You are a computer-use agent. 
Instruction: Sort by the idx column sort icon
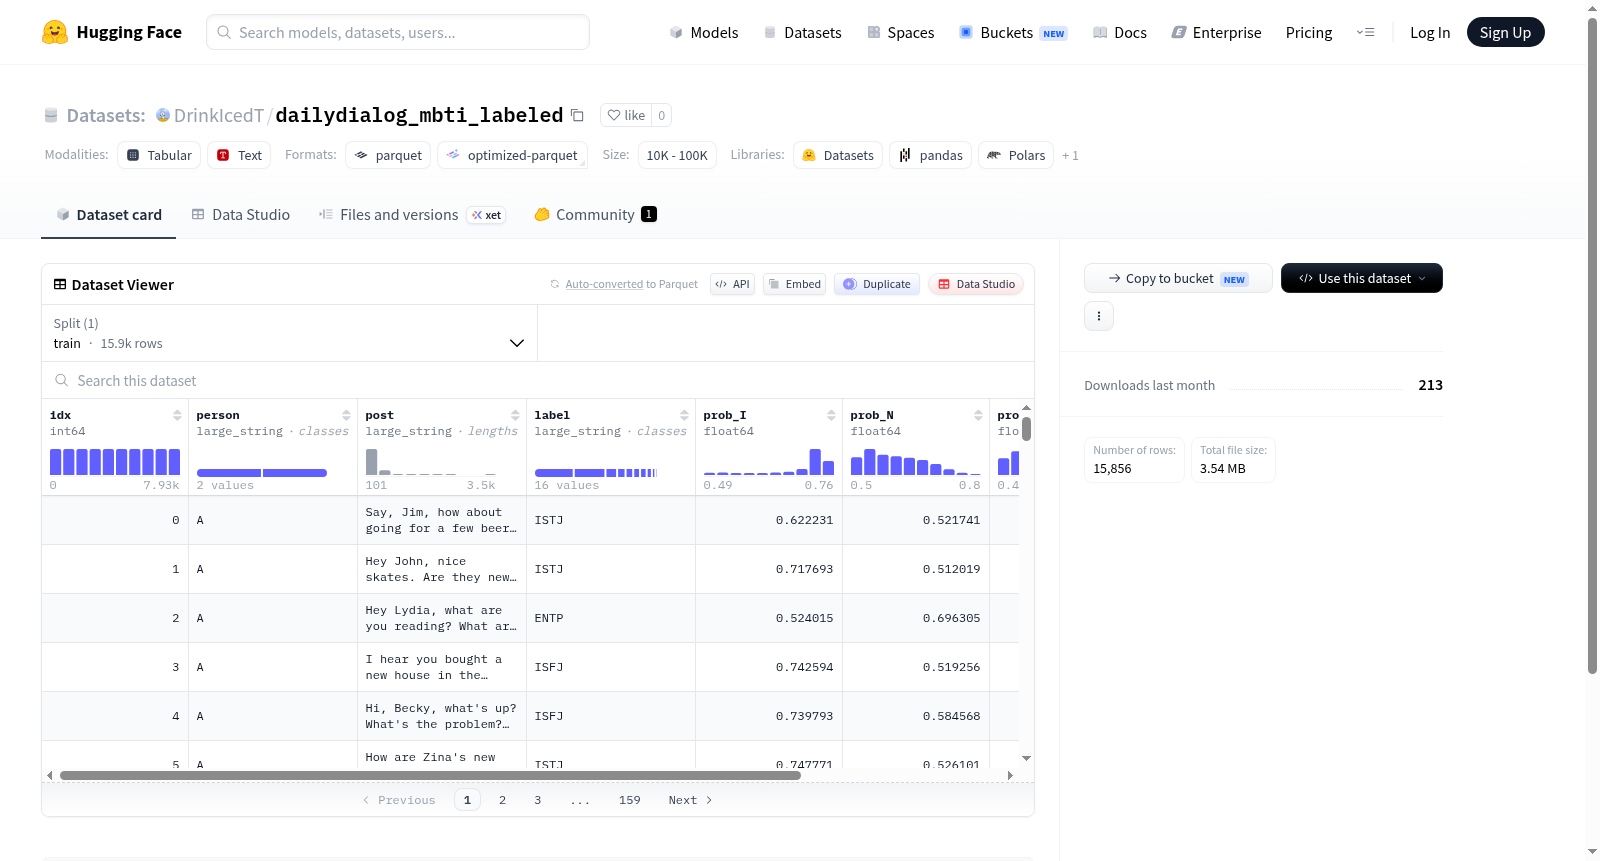click(x=177, y=415)
